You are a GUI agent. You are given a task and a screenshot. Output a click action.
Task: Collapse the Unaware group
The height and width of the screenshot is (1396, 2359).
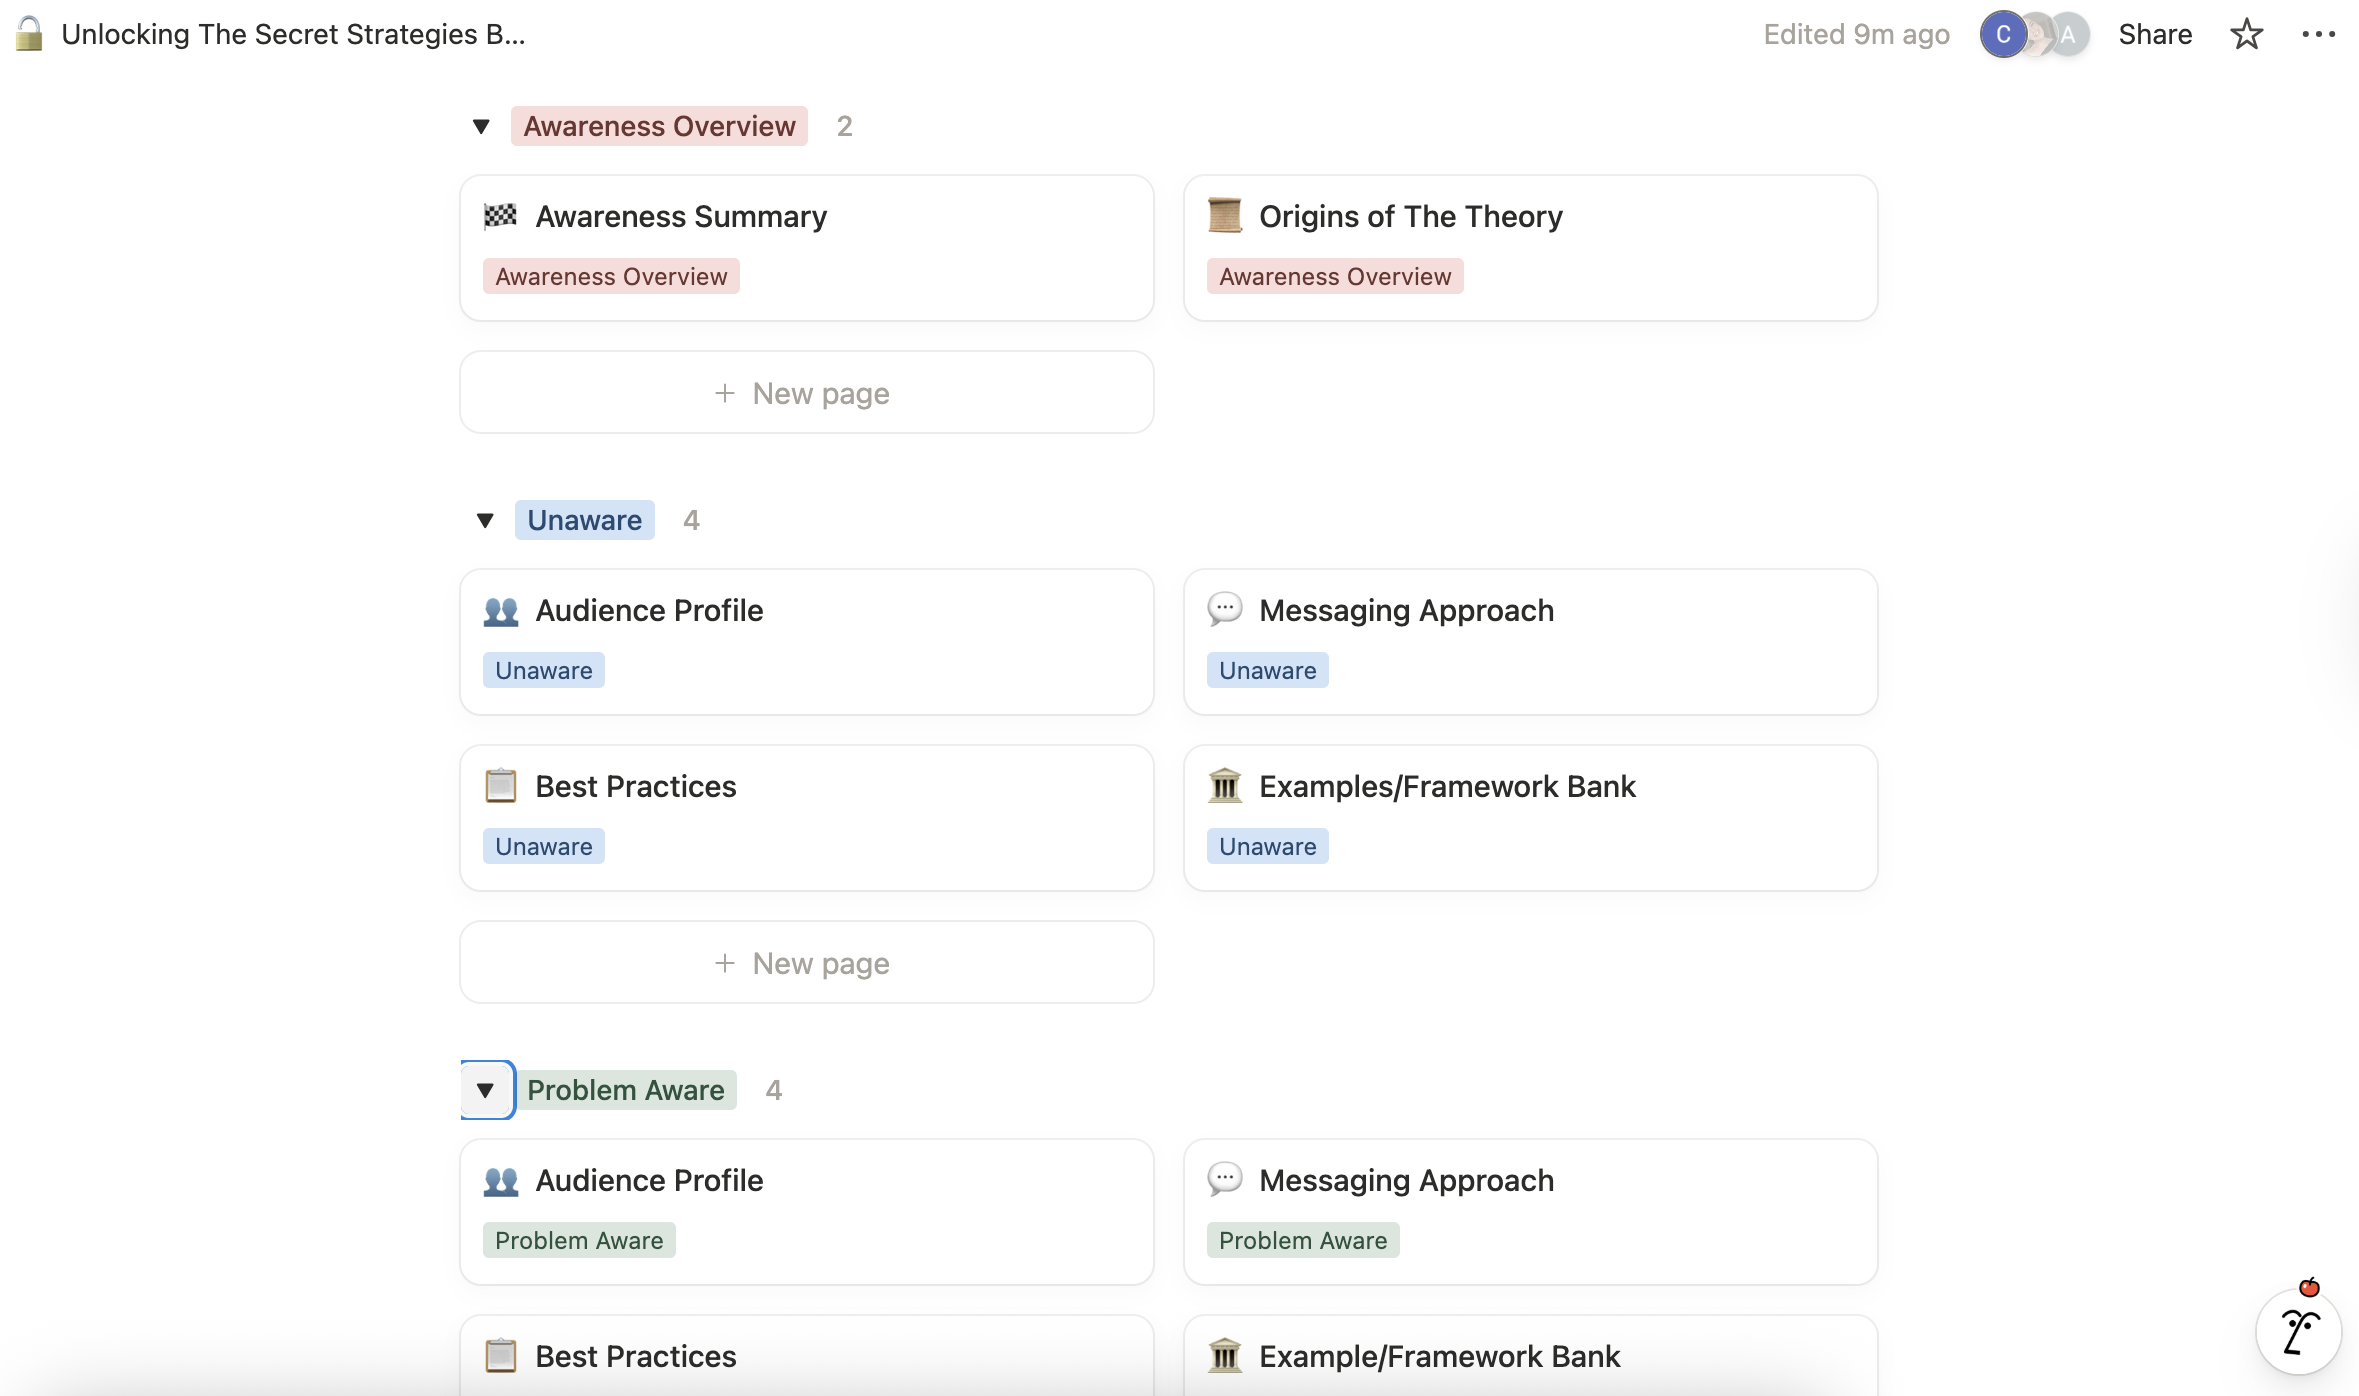[x=485, y=521]
